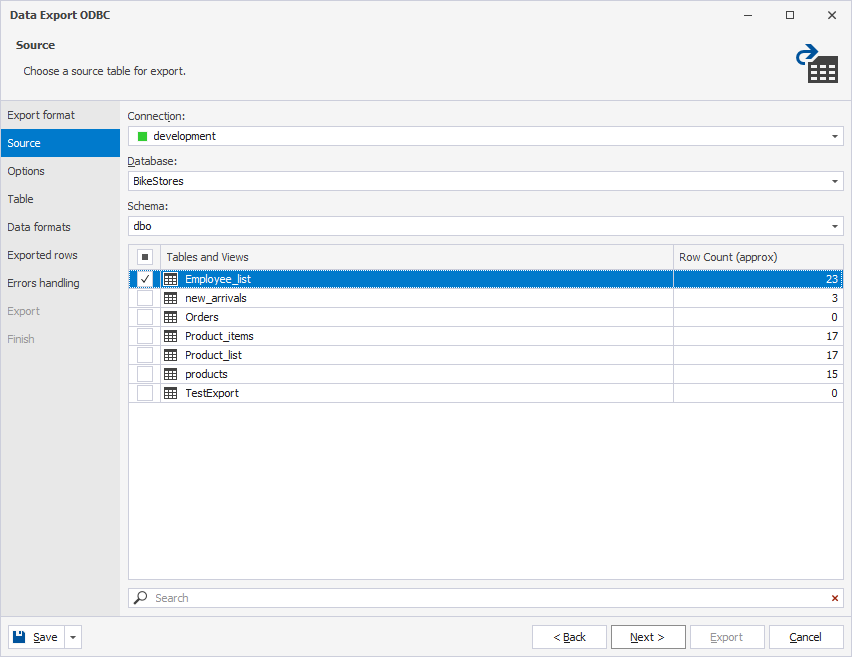Click the table icon next to Product_items
Image resolution: width=852 pixels, height=657 pixels.
click(x=171, y=336)
